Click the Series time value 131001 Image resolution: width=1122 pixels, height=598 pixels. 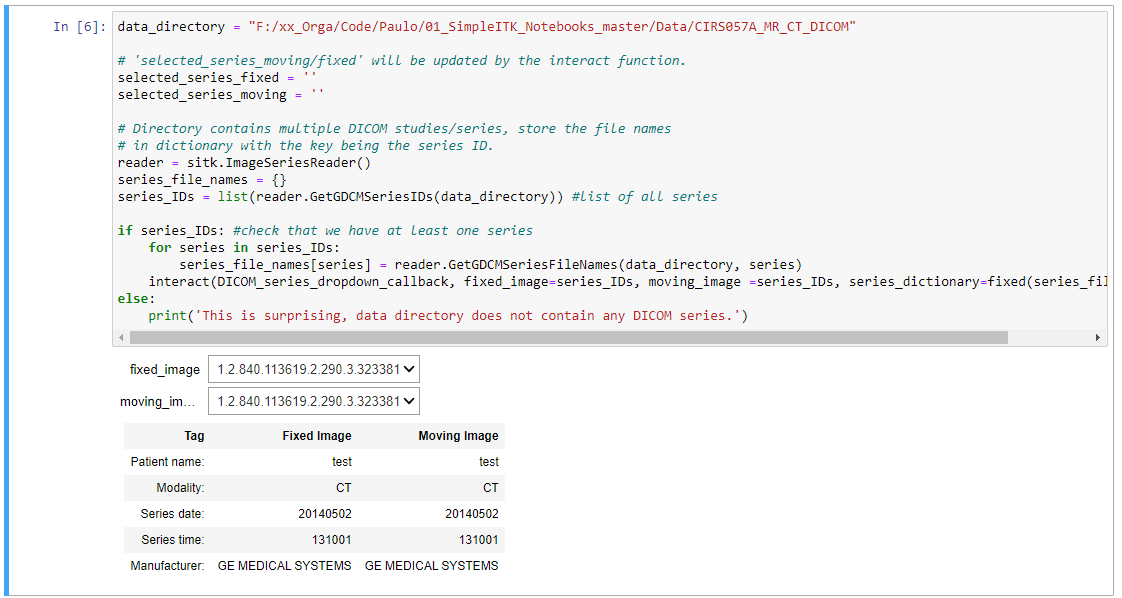point(329,539)
